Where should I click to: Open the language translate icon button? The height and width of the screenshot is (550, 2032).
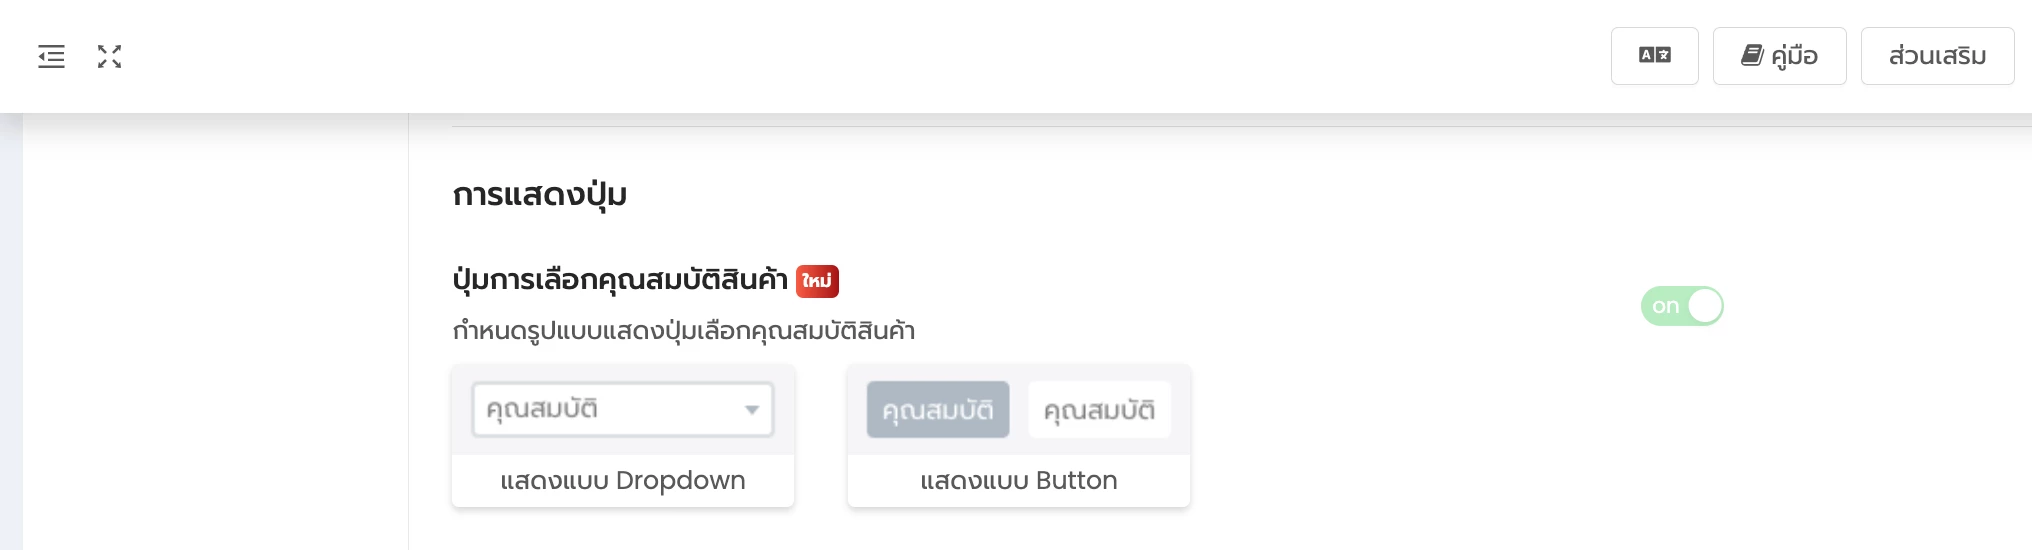pyautogui.click(x=1655, y=56)
